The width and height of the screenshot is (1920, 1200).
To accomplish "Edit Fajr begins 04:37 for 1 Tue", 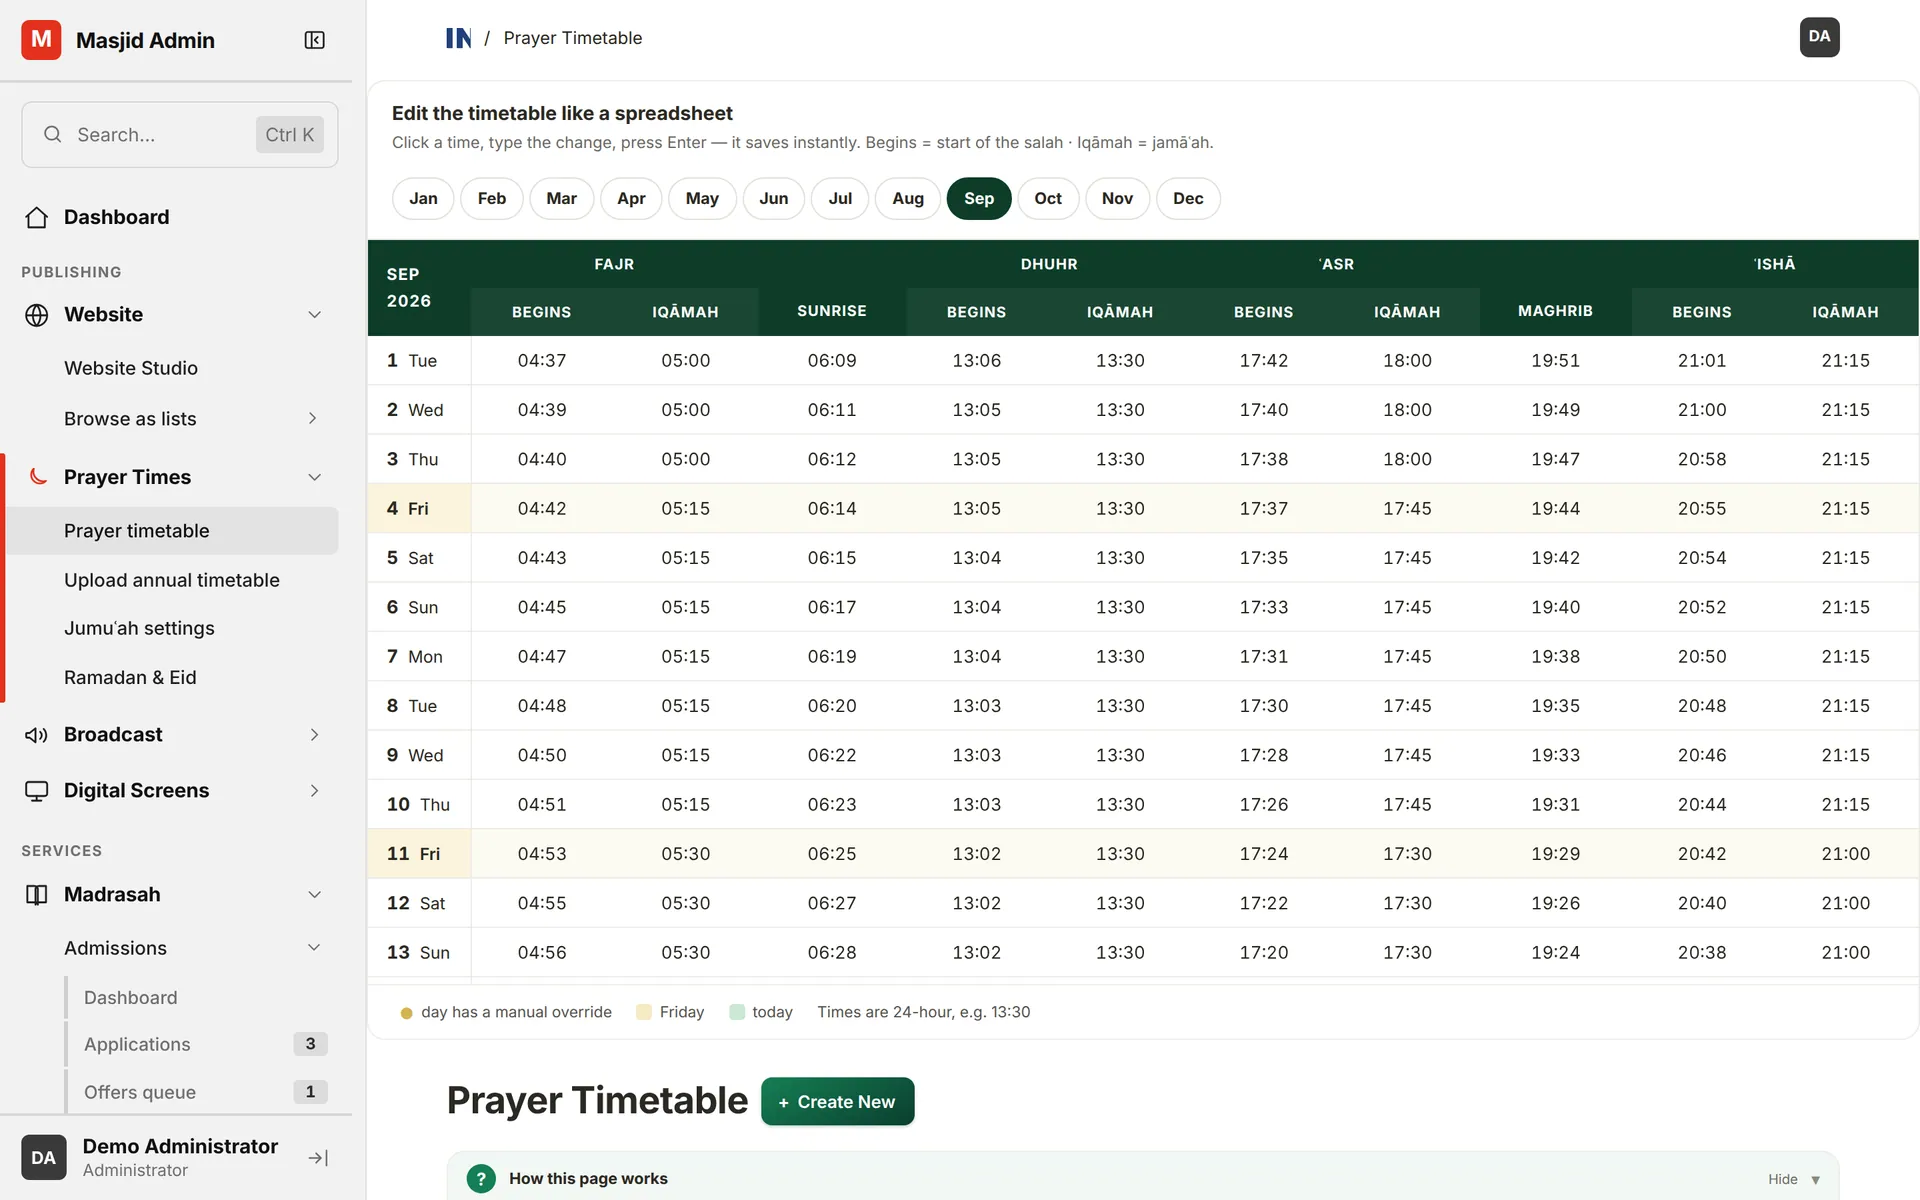I will (542, 361).
